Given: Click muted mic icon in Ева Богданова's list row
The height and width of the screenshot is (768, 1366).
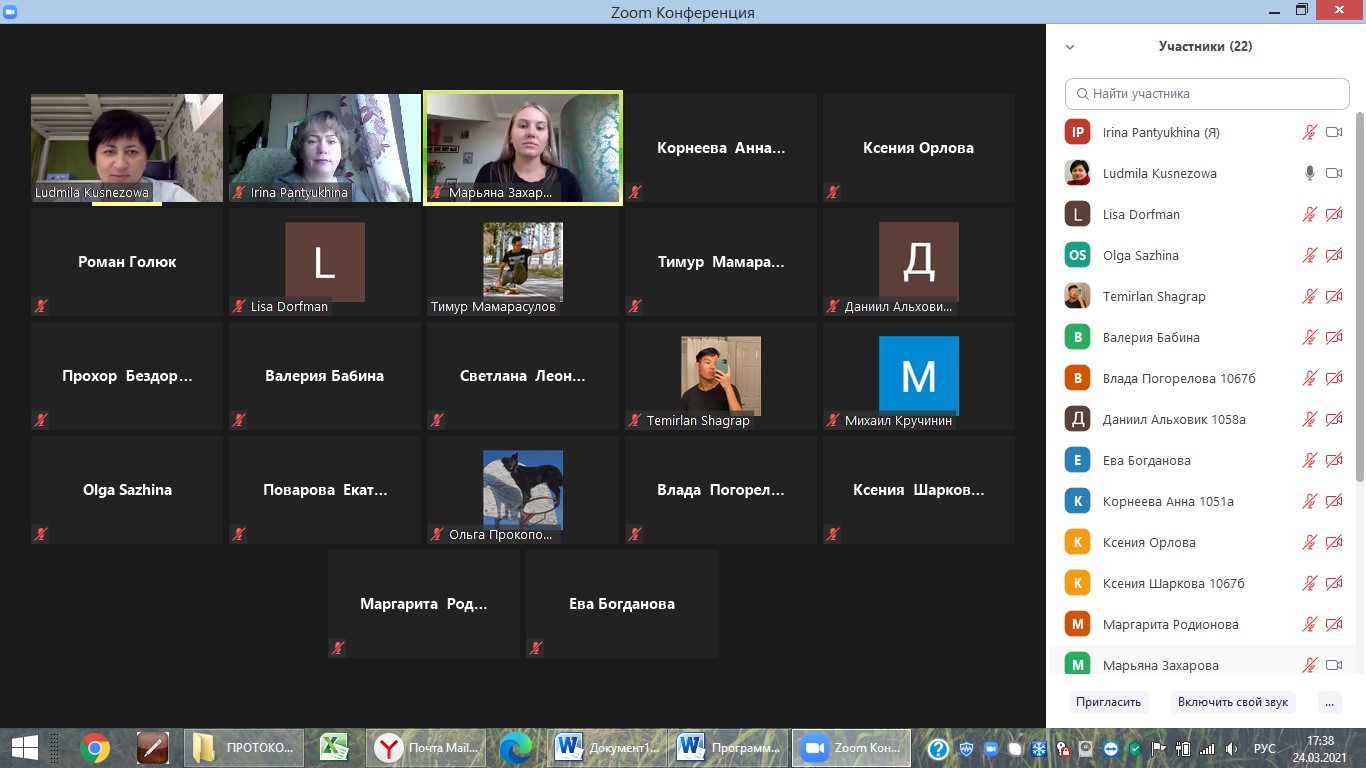Looking at the screenshot, I should point(1309,460).
